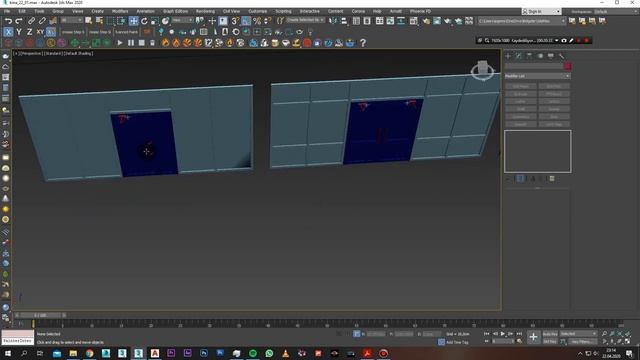Jump to the first animation frame
Image resolution: width=640 pixels, height=360 pixels.
[487, 334]
